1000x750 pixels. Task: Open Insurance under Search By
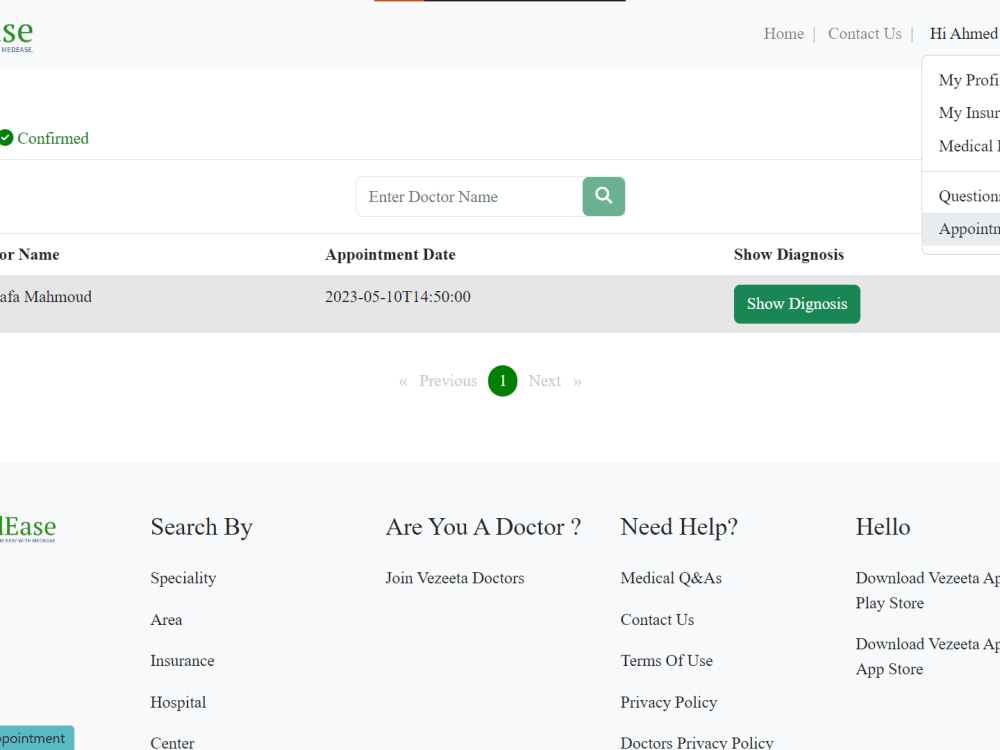tap(182, 661)
